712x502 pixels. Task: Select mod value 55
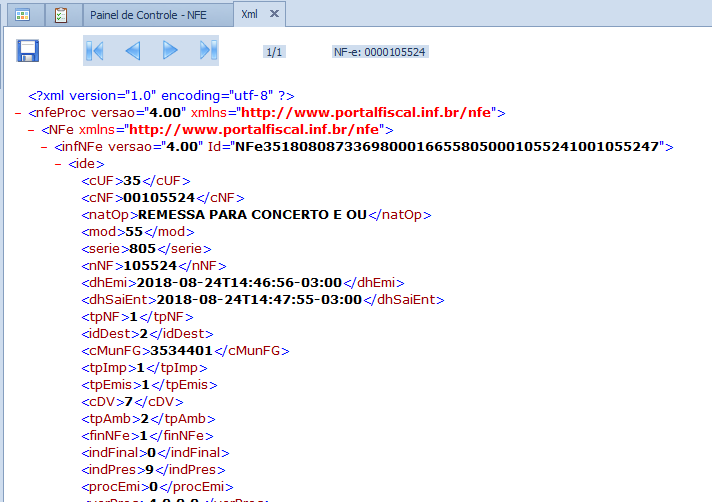pyautogui.click(x=134, y=232)
